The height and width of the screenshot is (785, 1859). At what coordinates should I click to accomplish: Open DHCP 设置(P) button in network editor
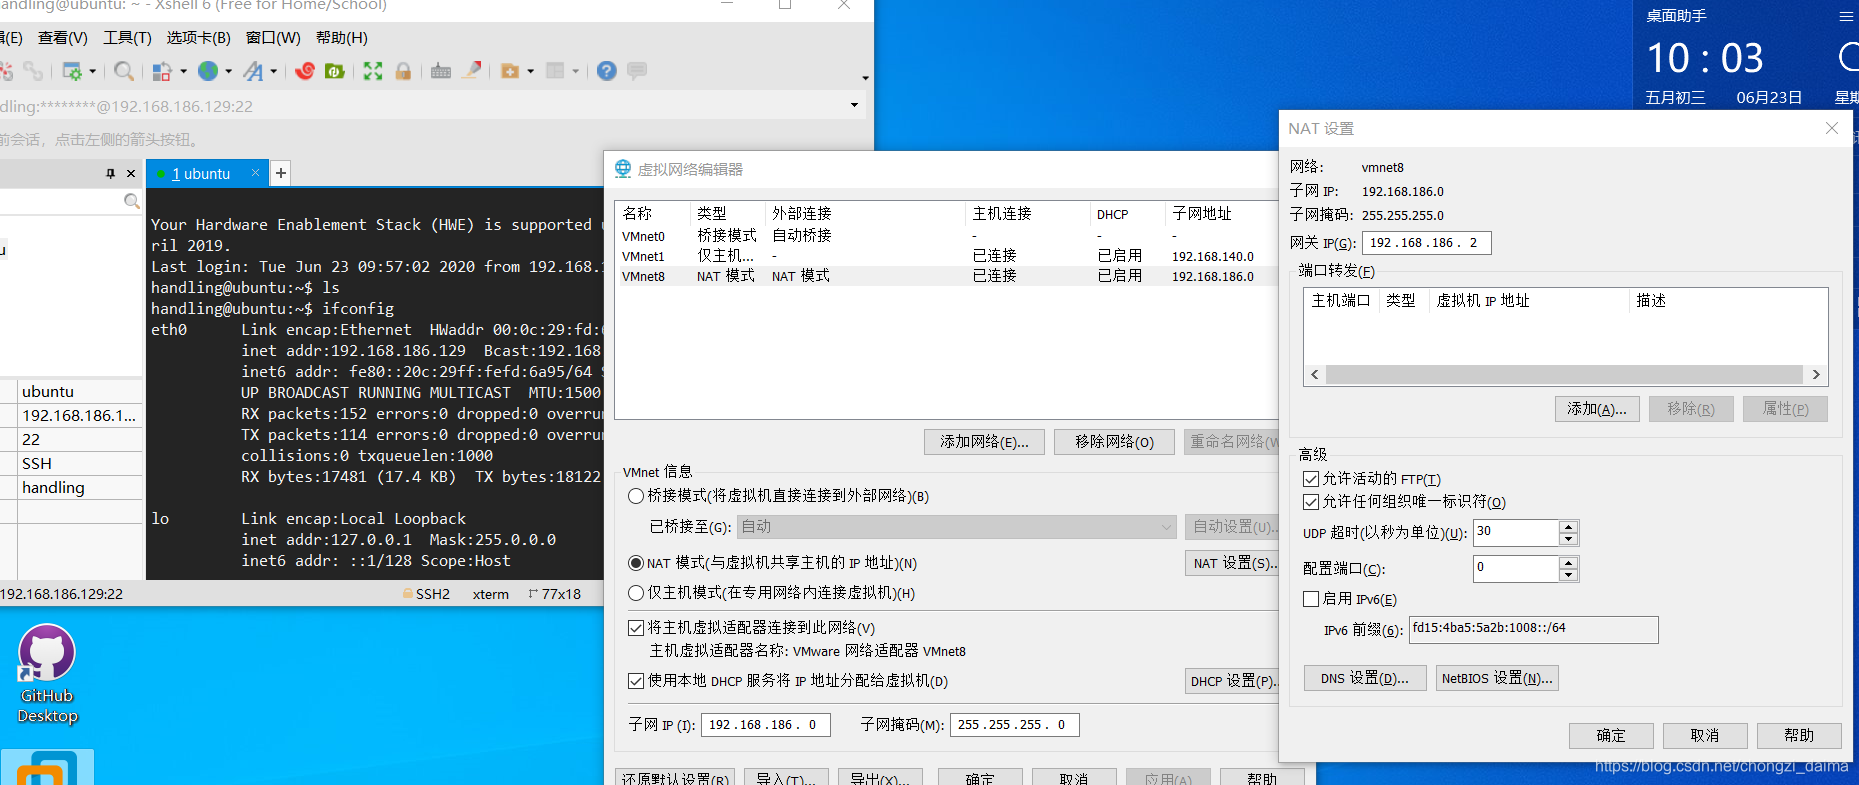click(x=1232, y=681)
